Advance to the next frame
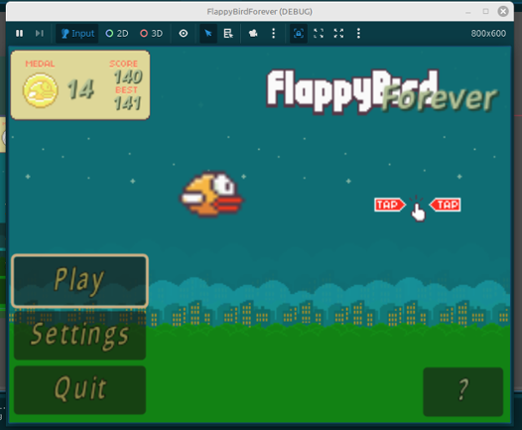 [39, 33]
